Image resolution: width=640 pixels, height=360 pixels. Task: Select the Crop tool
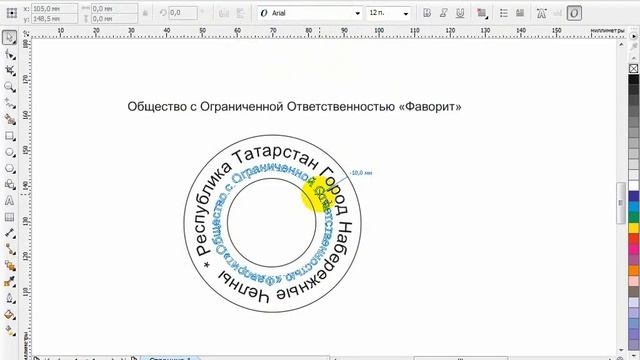pos(9,71)
